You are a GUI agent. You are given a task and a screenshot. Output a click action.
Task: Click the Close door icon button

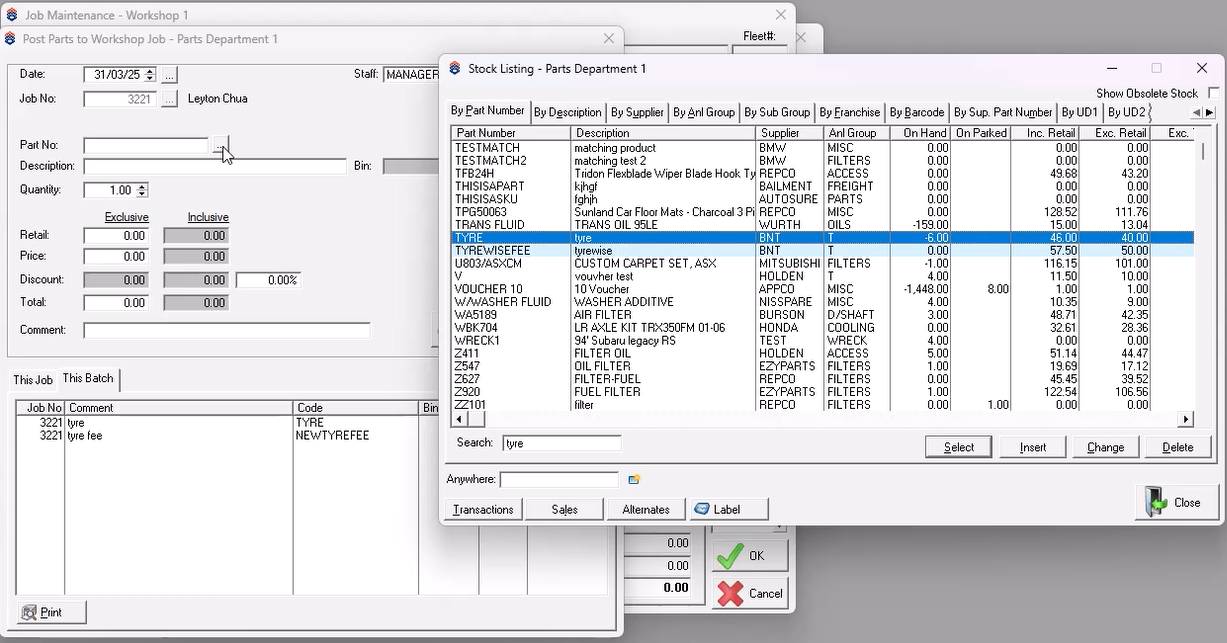coord(1177,502)
